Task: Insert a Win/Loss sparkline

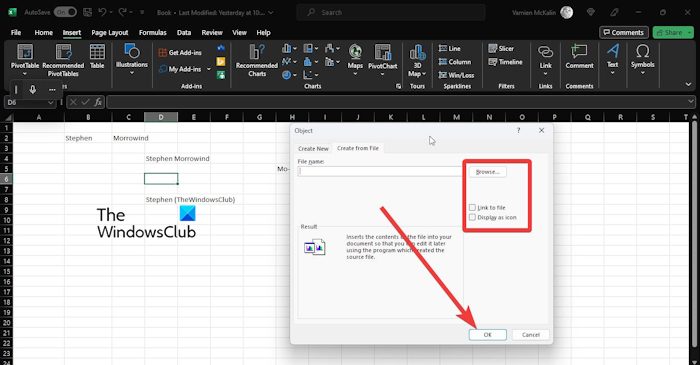Action: pyautogui.click(x=456, y=75)
